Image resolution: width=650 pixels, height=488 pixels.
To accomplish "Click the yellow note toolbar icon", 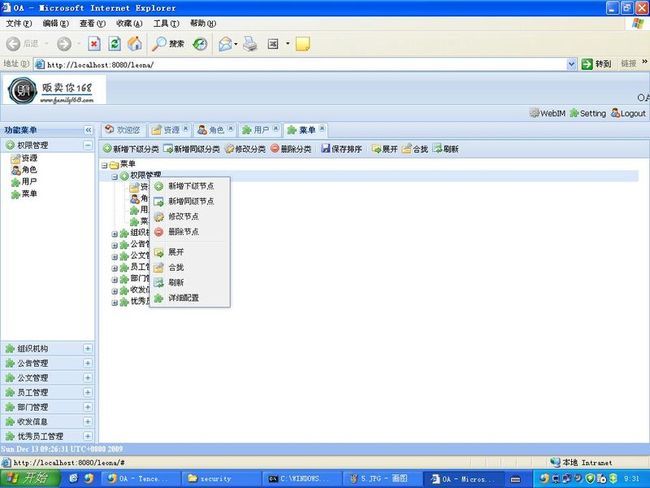I will 302,44.
